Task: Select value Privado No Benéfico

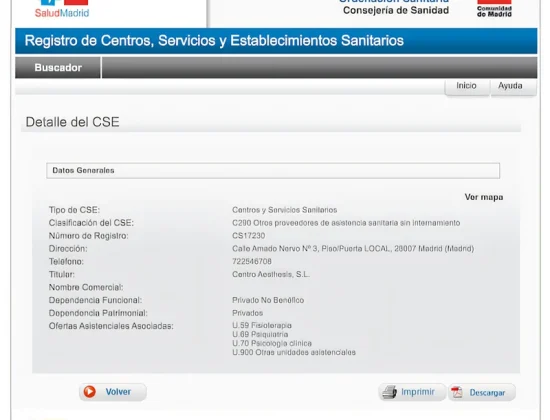Action: [268, 300]
